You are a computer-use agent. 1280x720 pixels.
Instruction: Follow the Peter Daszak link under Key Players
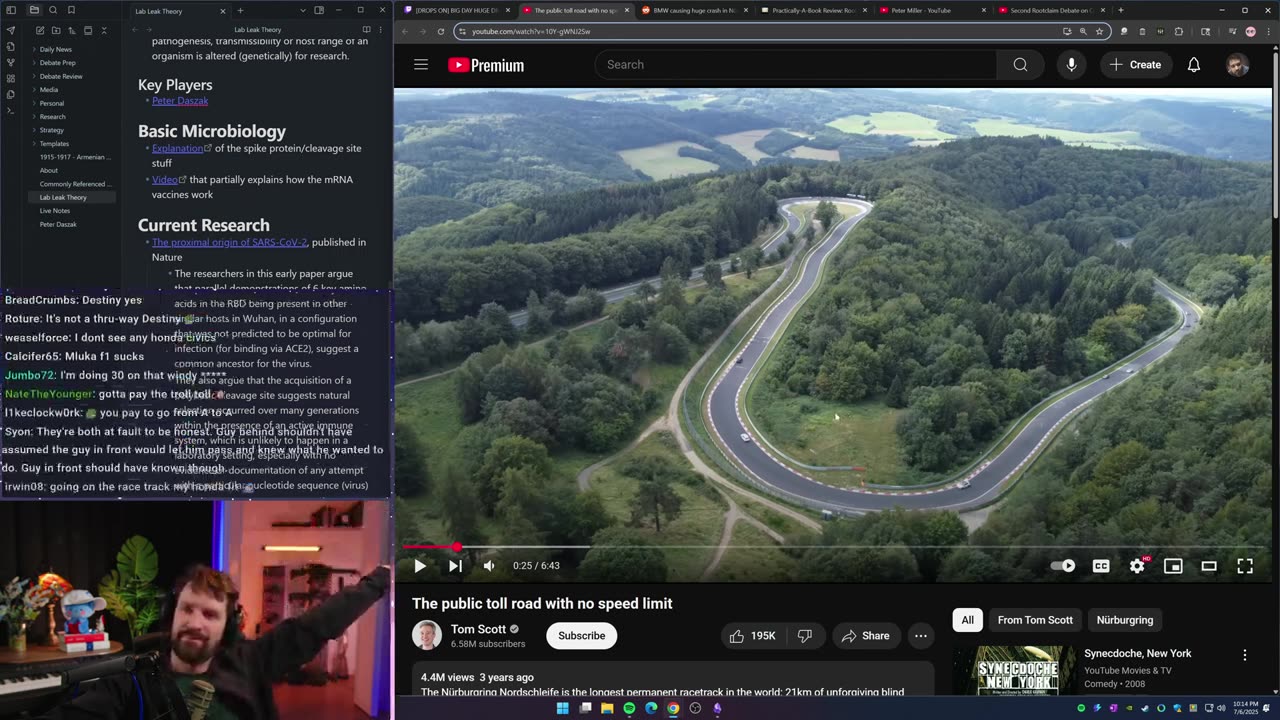(180, 101)
